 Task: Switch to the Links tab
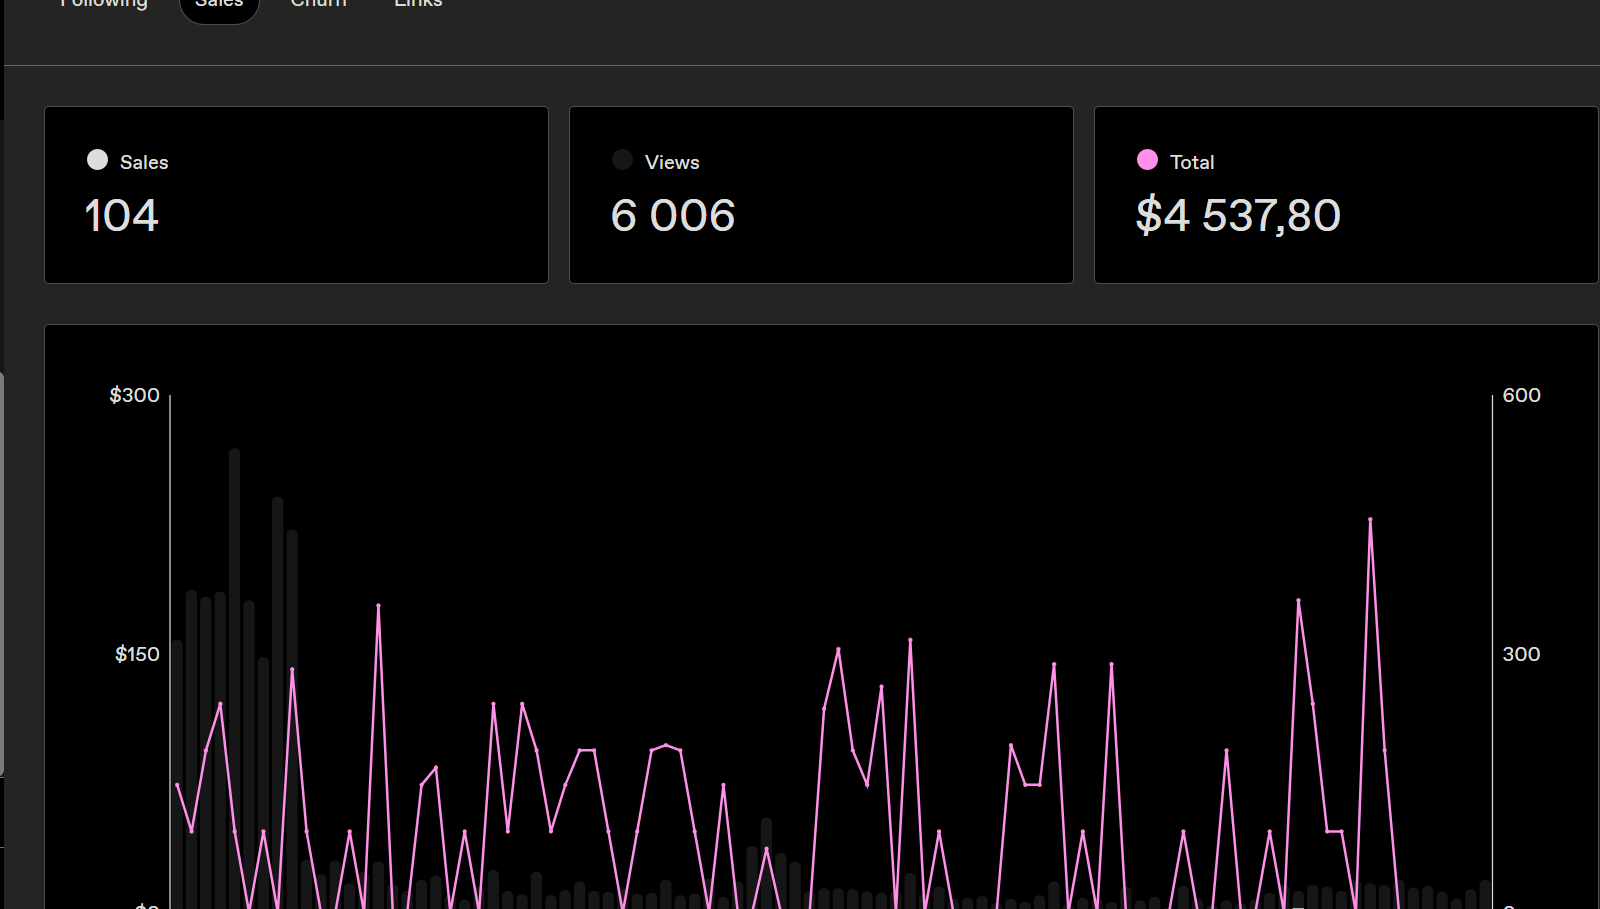[418, 4]
